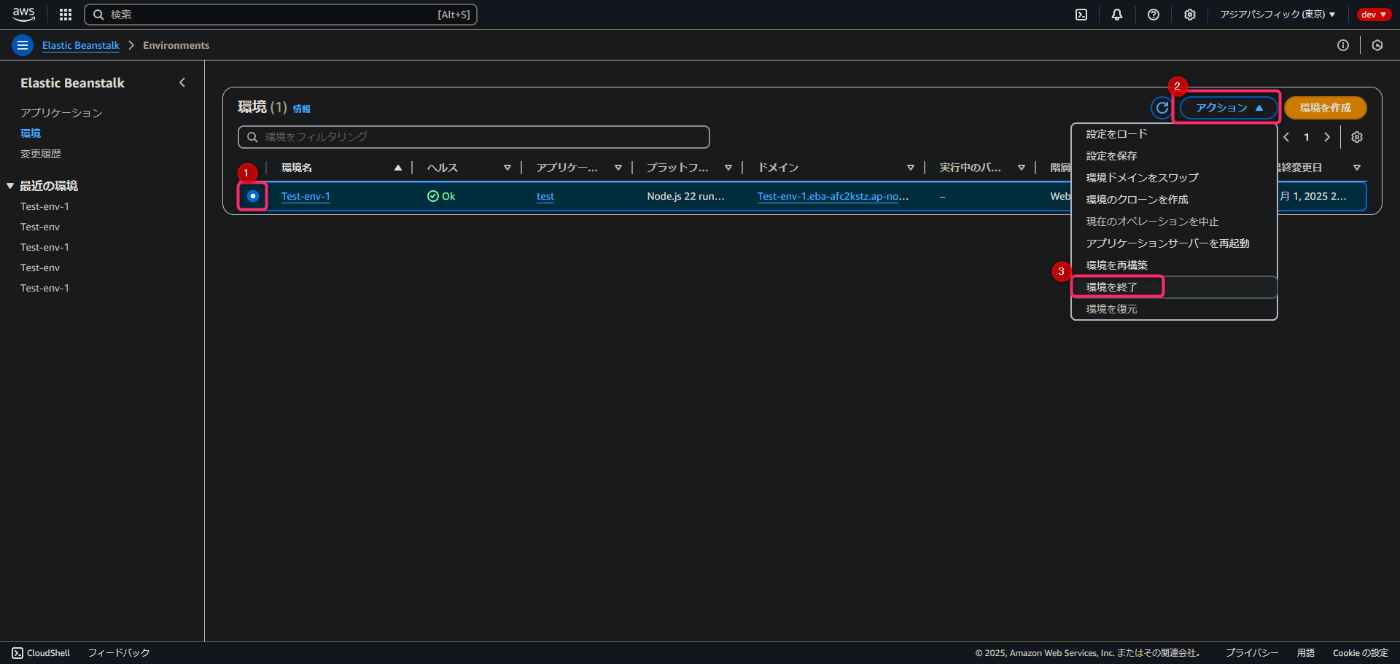
Task: Open the 情報 link beside 環境
Action: coord(301,109)
